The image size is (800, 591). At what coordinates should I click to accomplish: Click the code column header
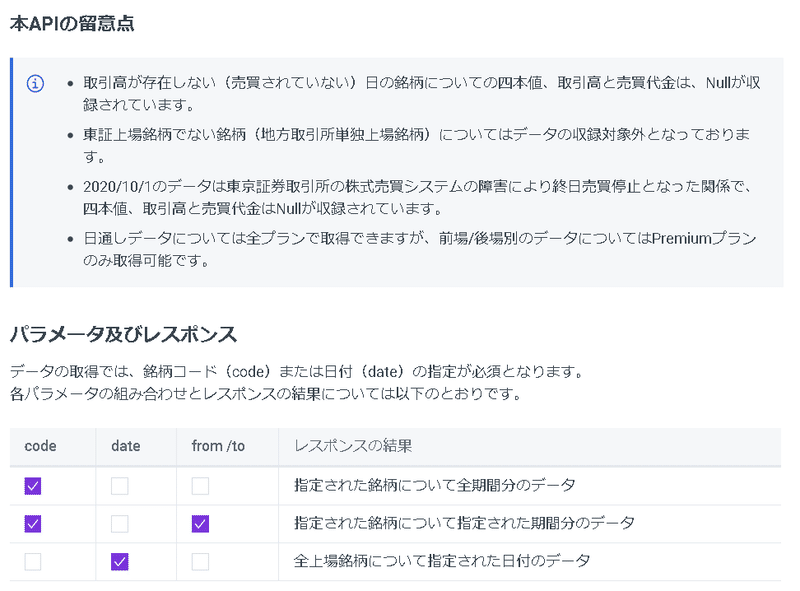point(39,447)
